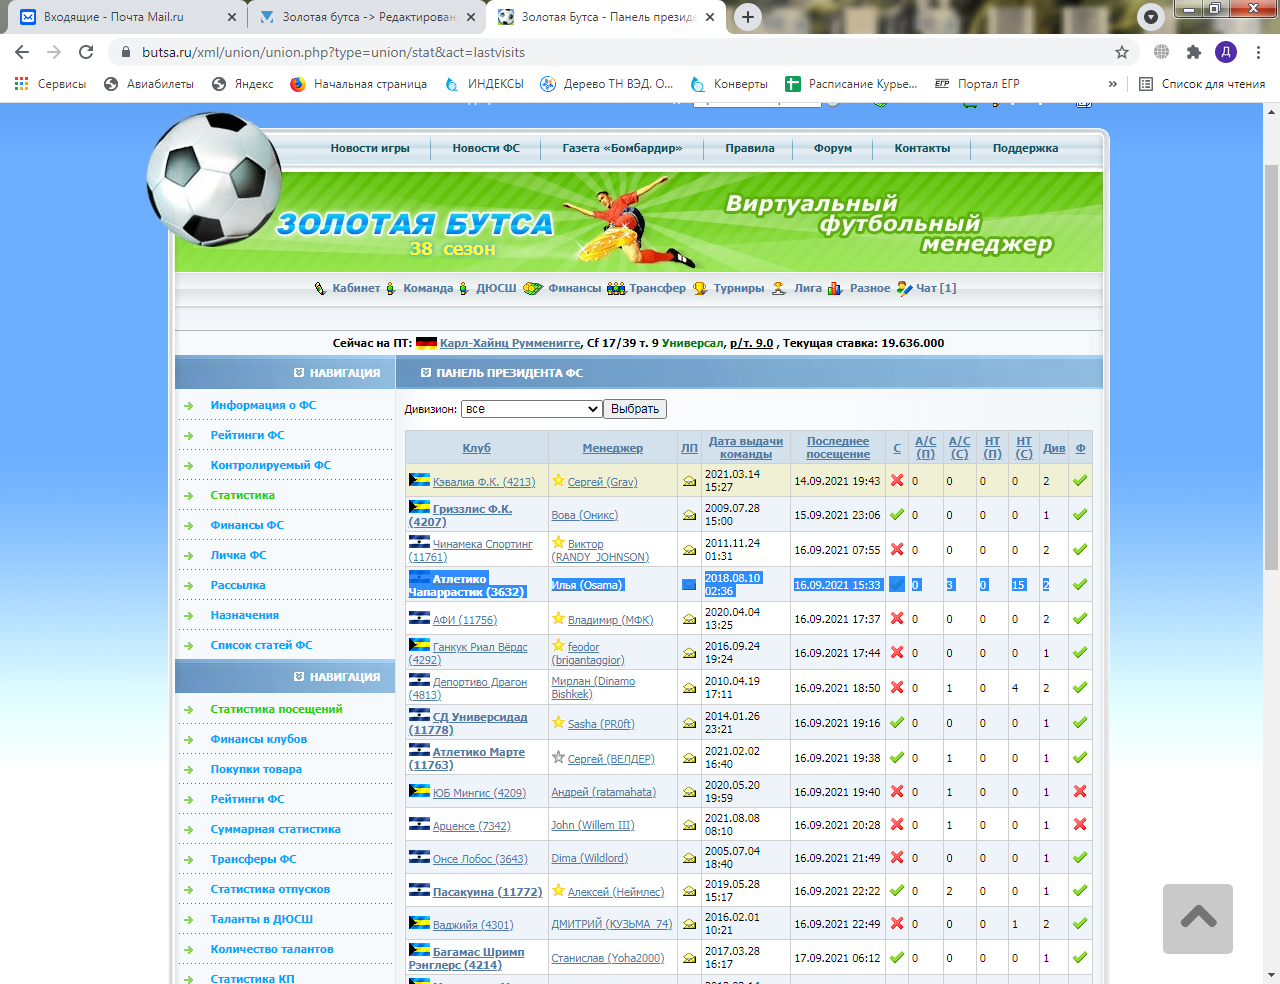Open Chrome three-dot menu
The image size is (1280, 984).
tap(1258, 52)
